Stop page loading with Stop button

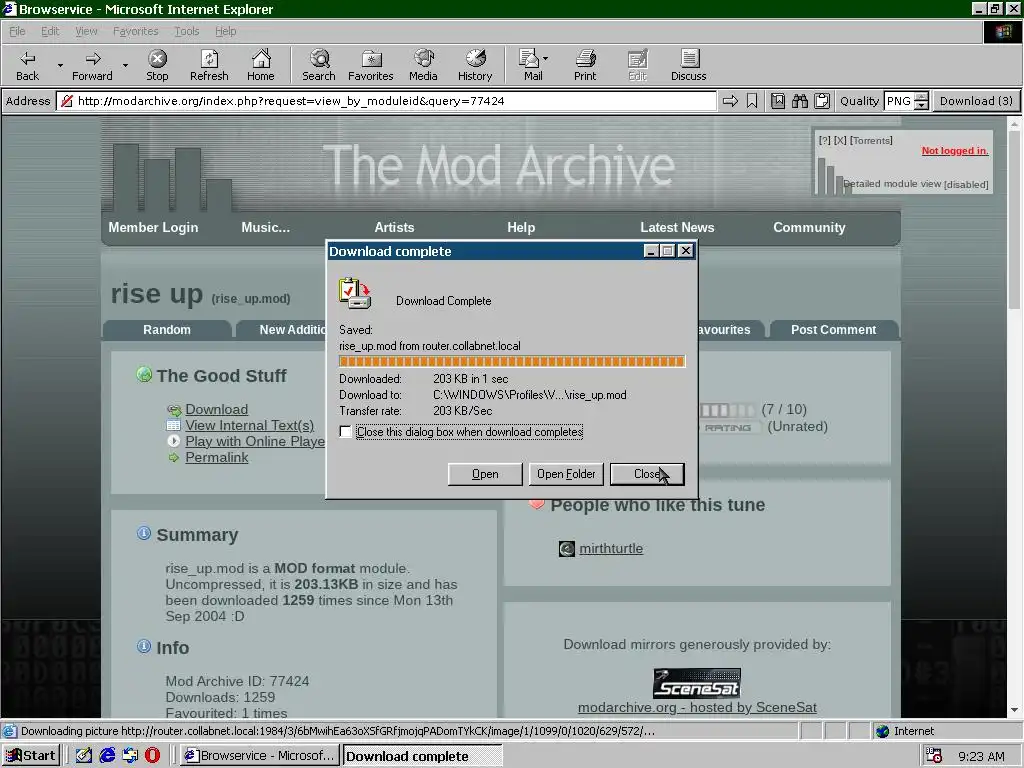(157, 65)
